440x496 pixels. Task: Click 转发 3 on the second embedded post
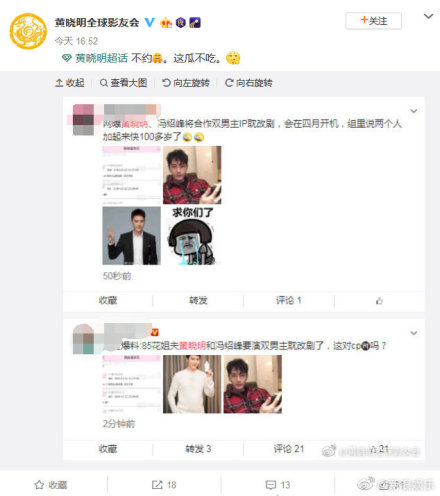click(198, 449)
